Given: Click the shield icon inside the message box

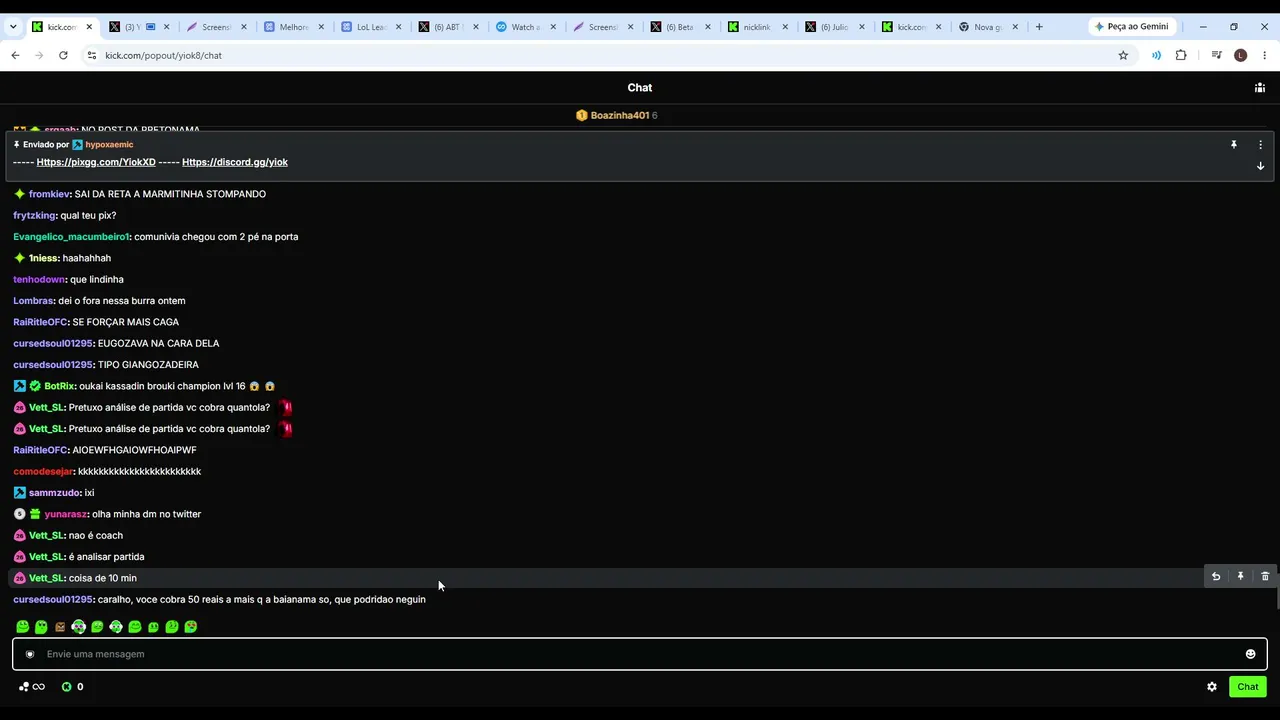Looking at the screenshot, I should click(29, 654).
